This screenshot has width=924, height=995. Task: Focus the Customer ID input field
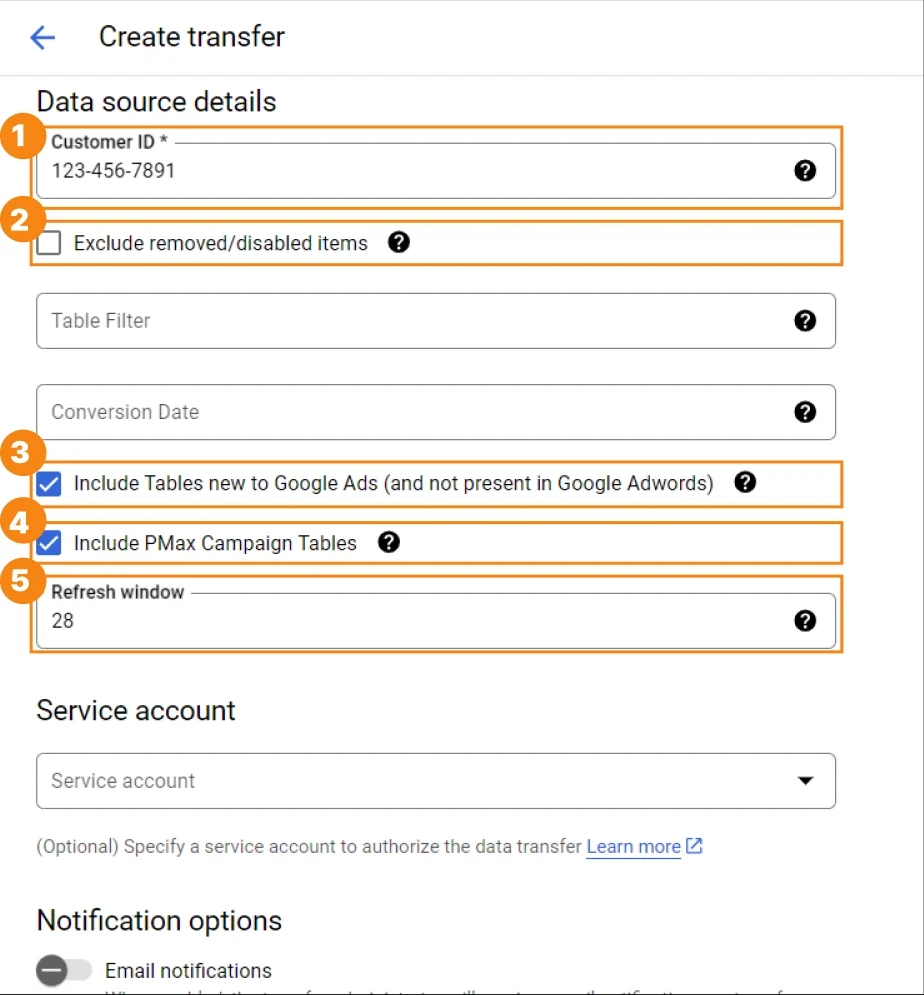[x=436, y=171]
